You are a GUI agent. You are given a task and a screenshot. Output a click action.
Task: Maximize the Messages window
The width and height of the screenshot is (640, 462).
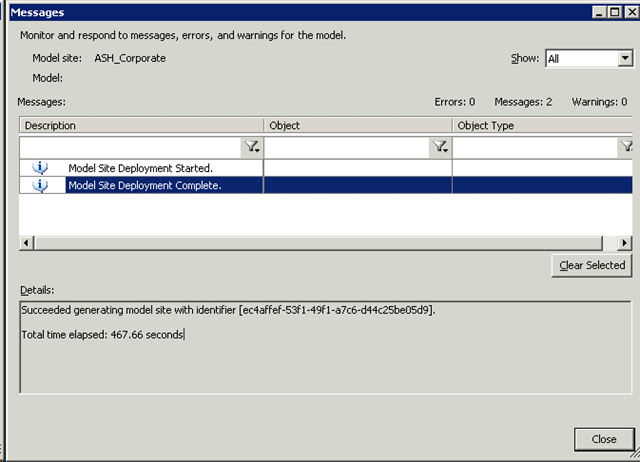[x=614, y=12]
